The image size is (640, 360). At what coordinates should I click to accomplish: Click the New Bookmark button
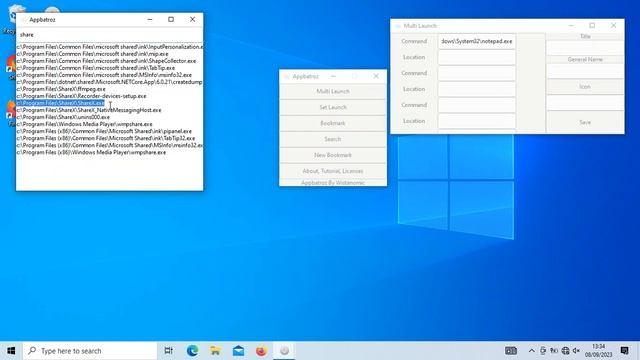click(x=333, y=155)
